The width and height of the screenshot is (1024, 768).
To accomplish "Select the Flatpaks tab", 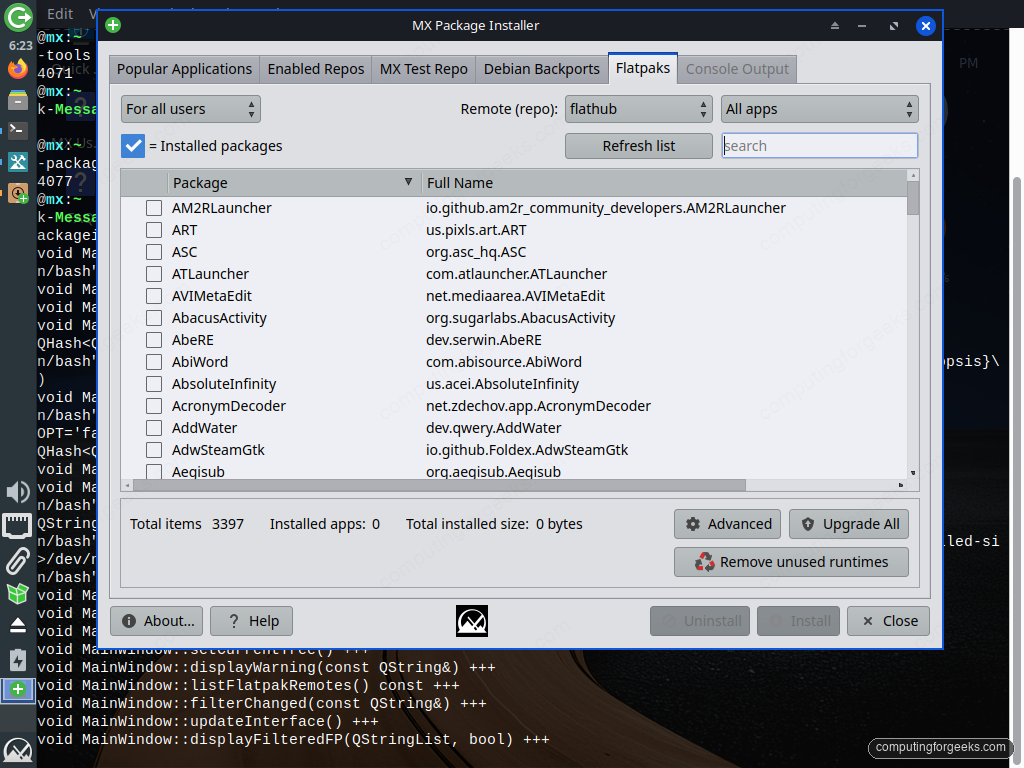I will pyautogui.click(x=643, y=68).
